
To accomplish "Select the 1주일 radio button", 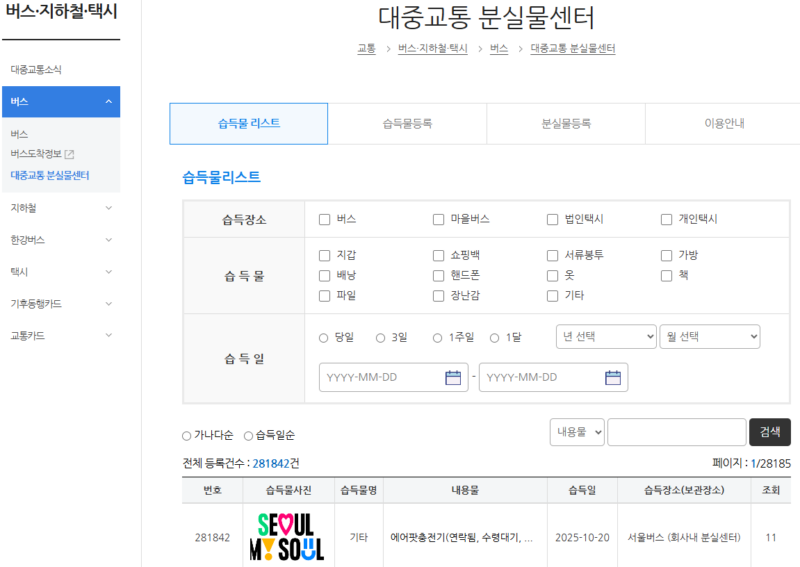I will 437,338.
